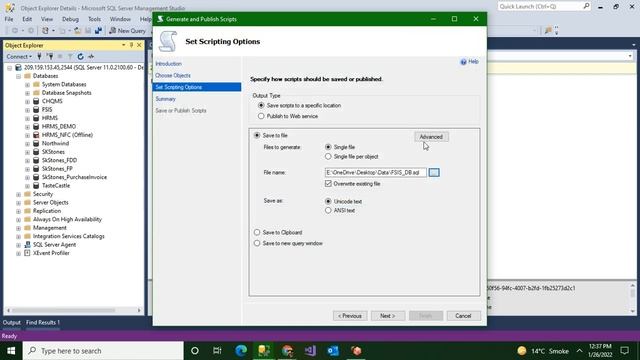Close the Object Explorer panel
Viewport: 640px width, 360px height.
(139, 45)
